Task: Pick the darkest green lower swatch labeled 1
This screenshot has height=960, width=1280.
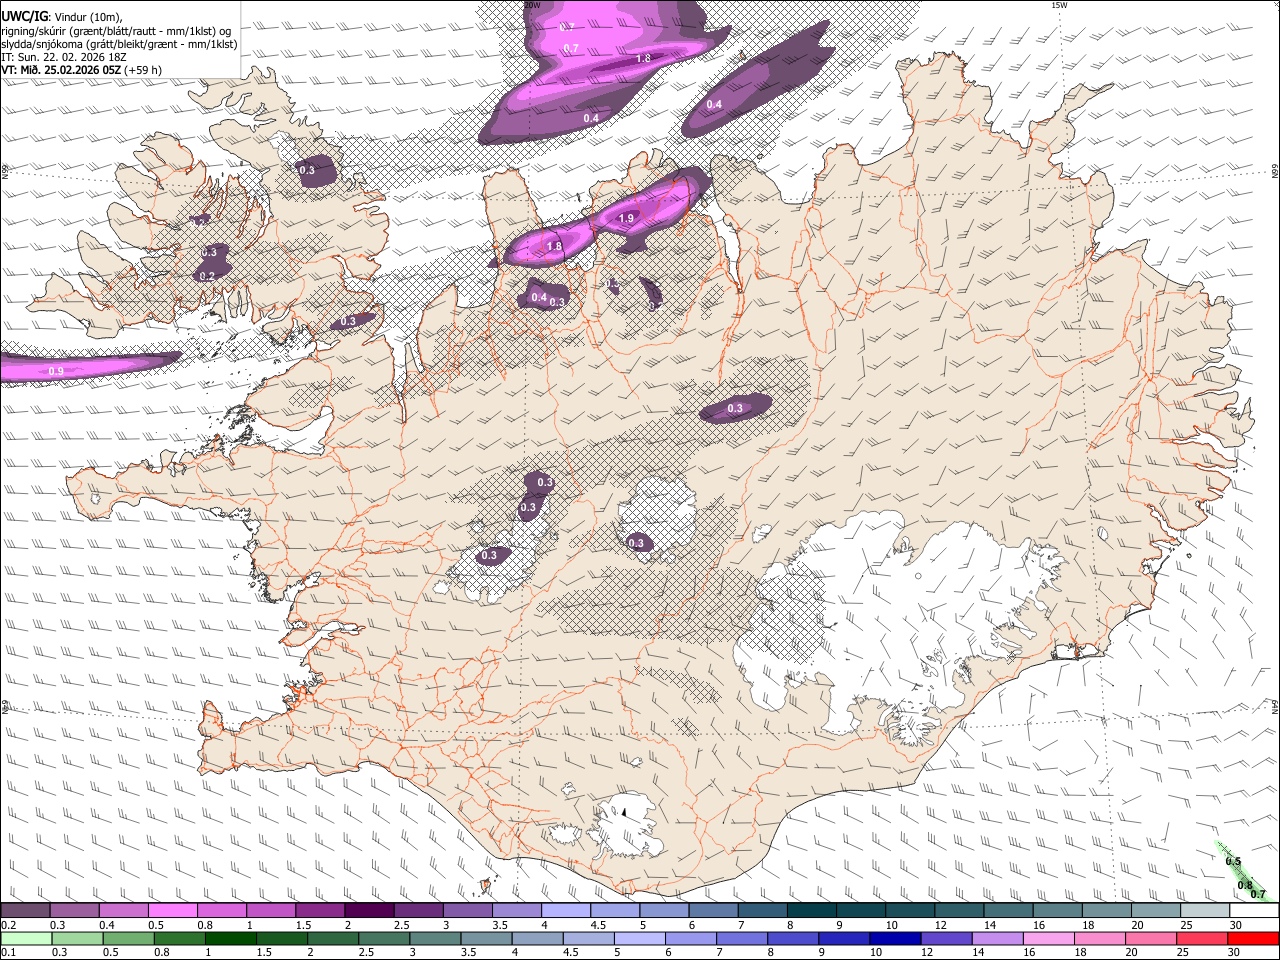Action: tap(231, 939)
